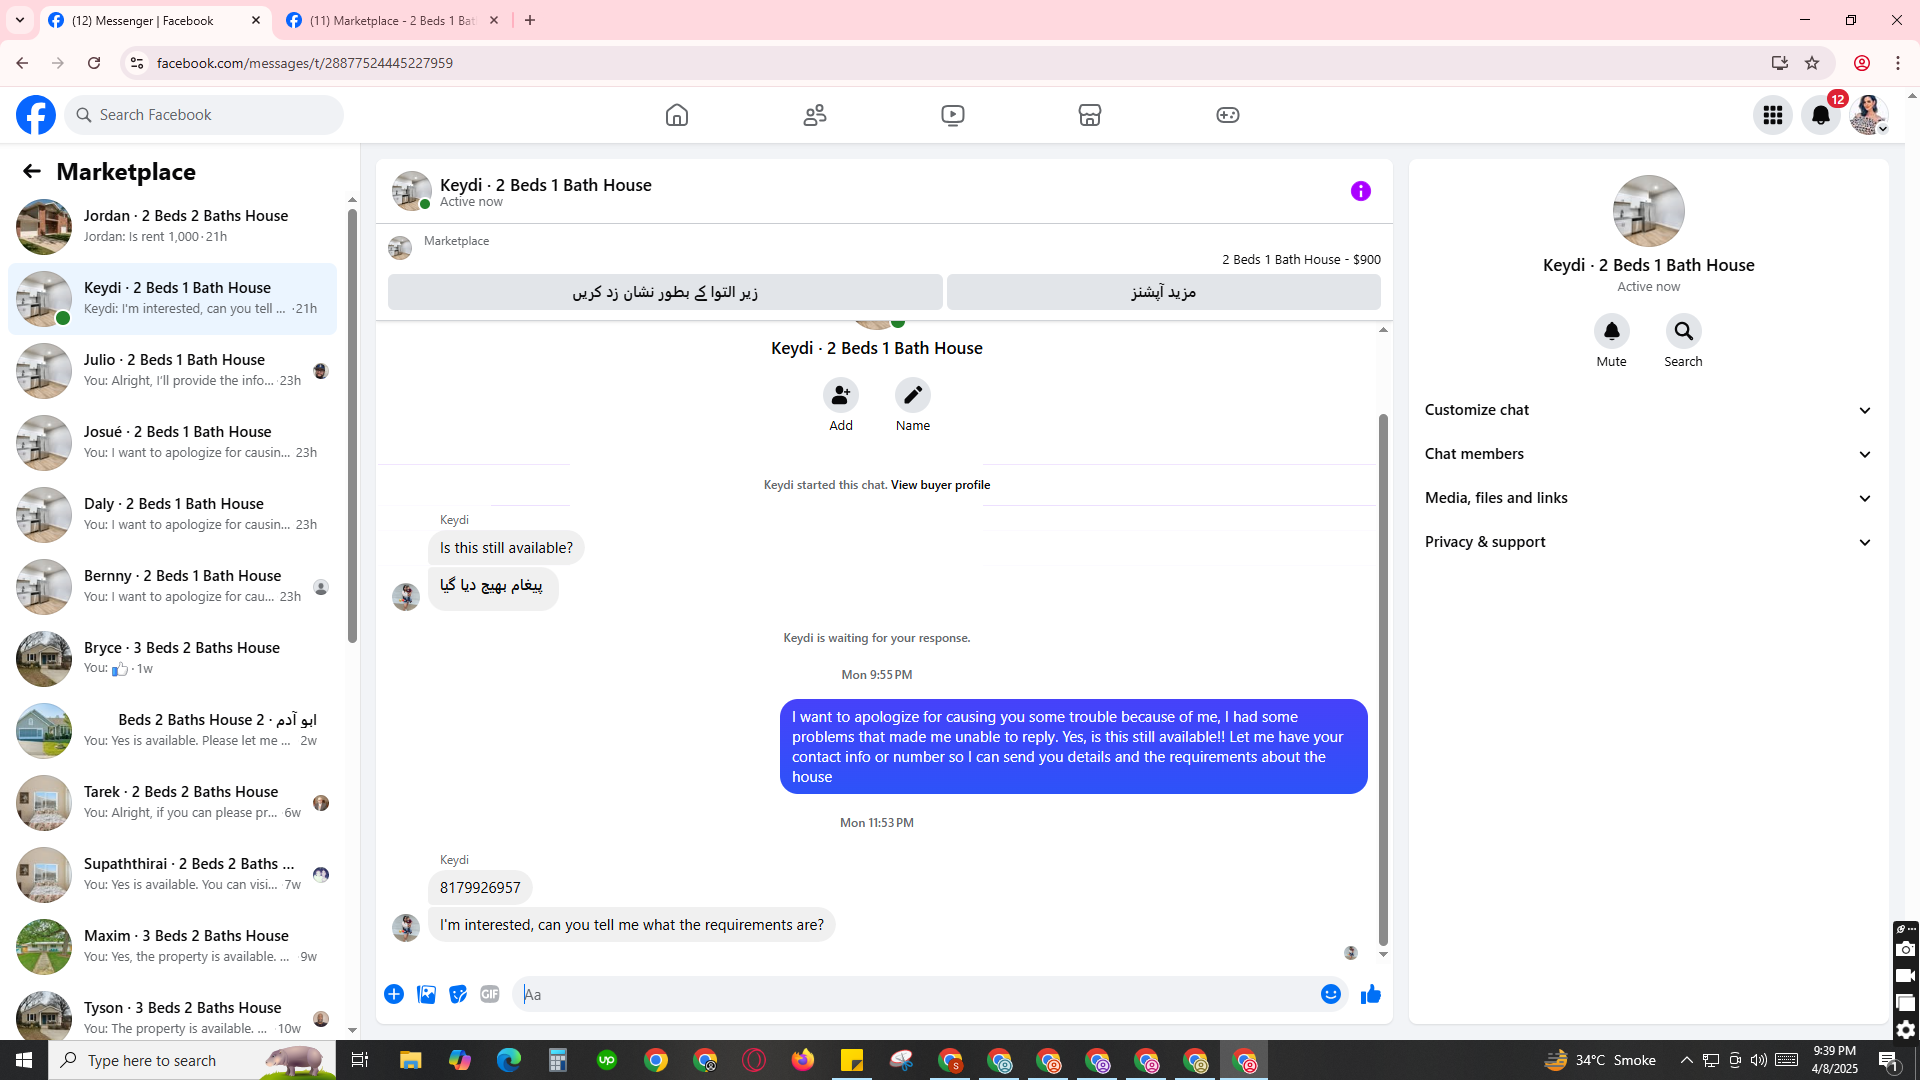Click the View buyer profile link

940,485
